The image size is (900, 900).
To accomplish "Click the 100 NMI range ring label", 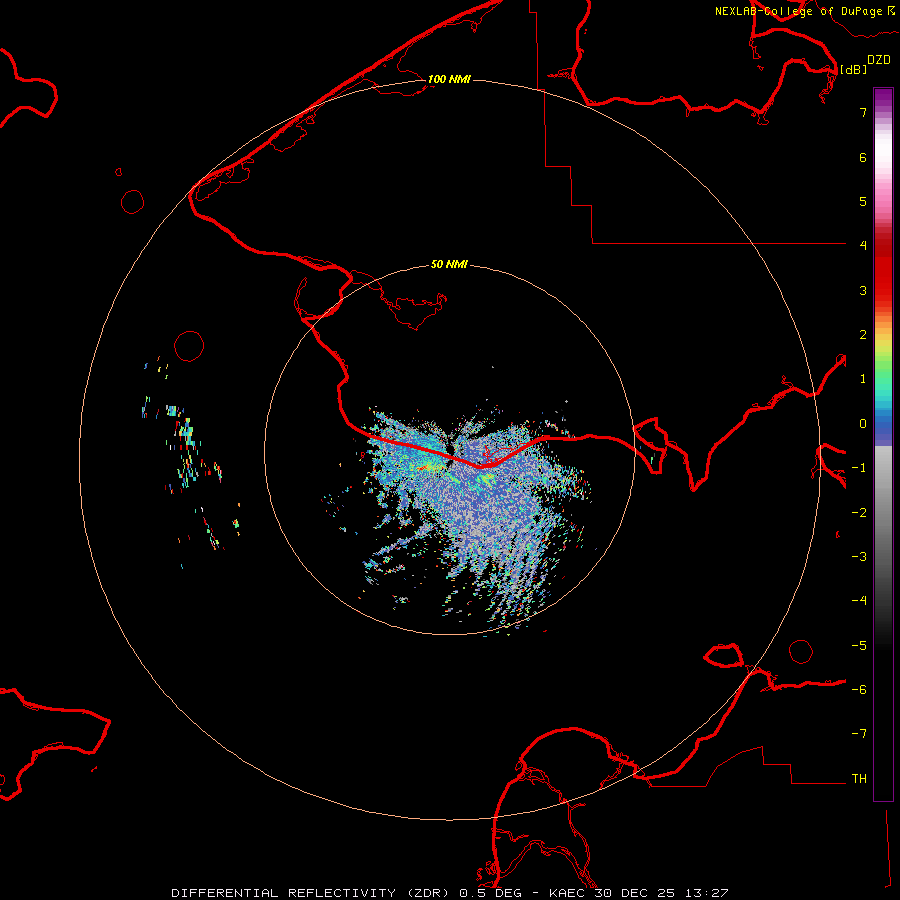I will coord(449,79).
